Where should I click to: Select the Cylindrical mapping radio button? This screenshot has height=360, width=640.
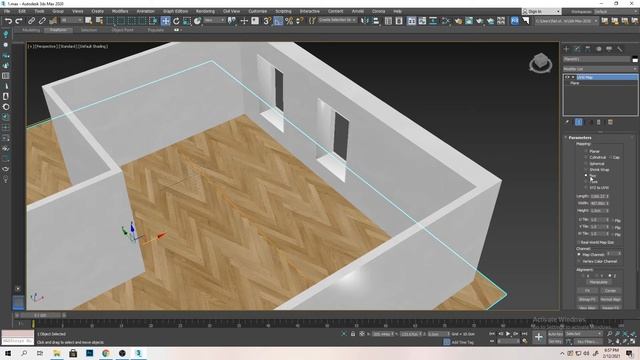click(x=586, y=157)
